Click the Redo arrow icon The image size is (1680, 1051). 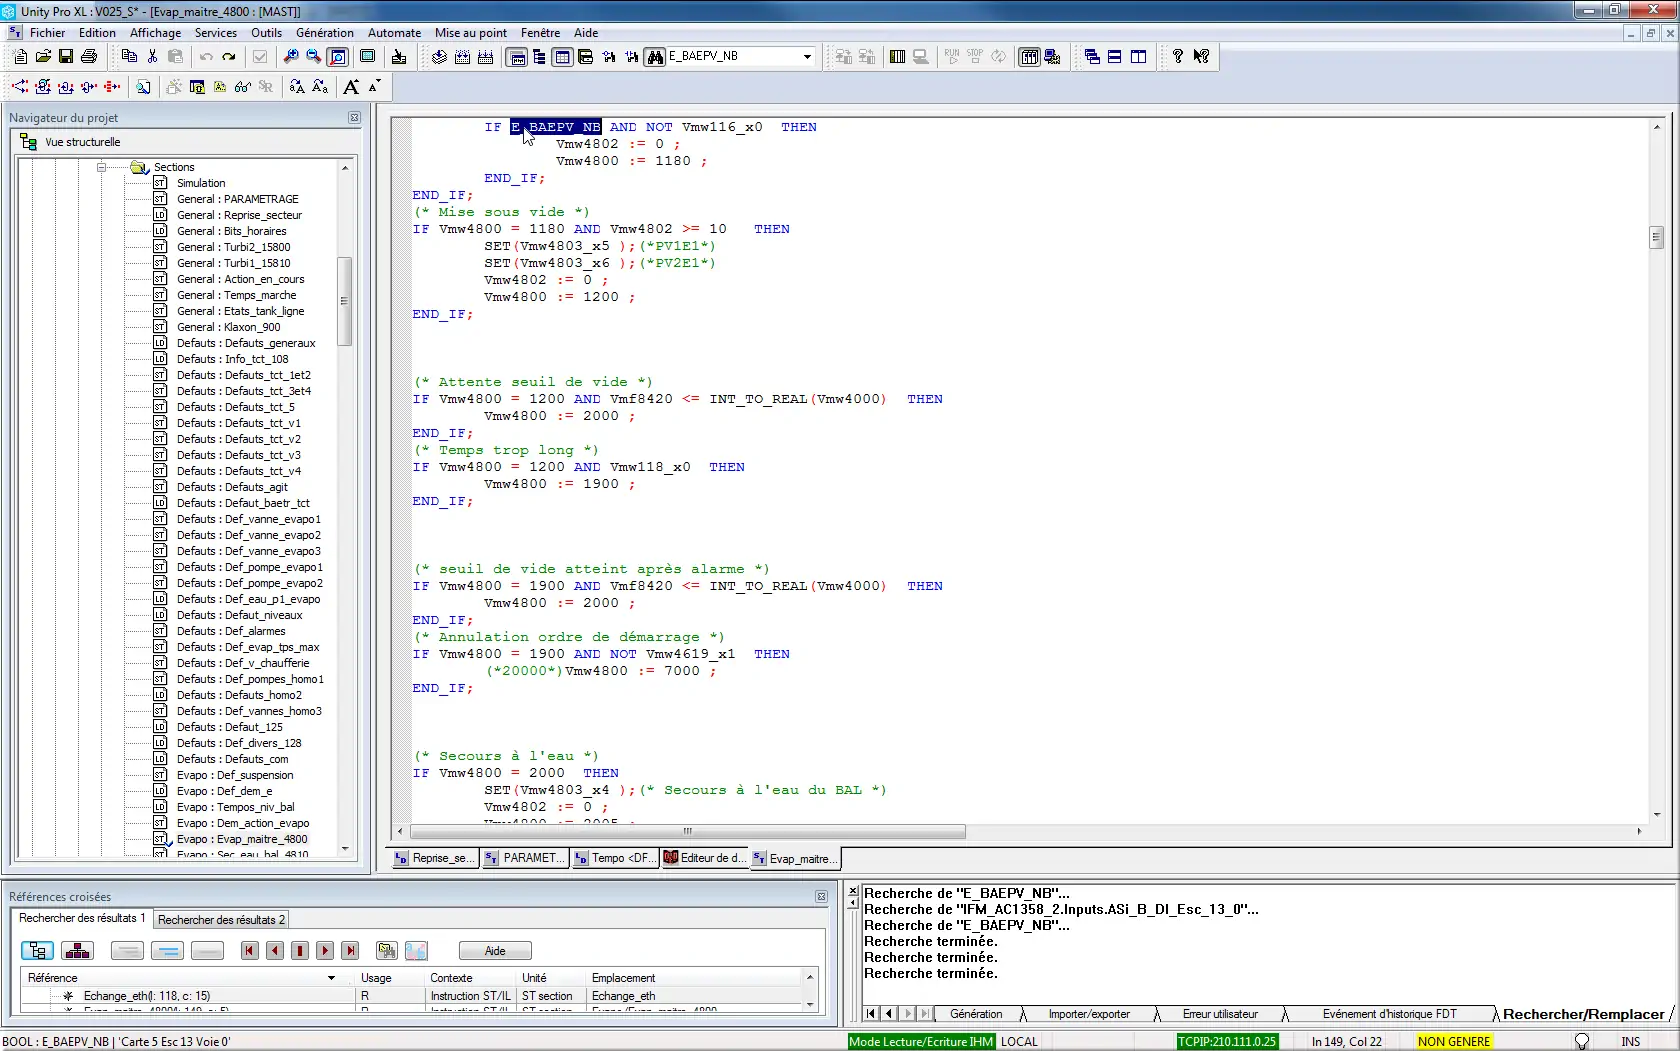(x=229, y=57)
